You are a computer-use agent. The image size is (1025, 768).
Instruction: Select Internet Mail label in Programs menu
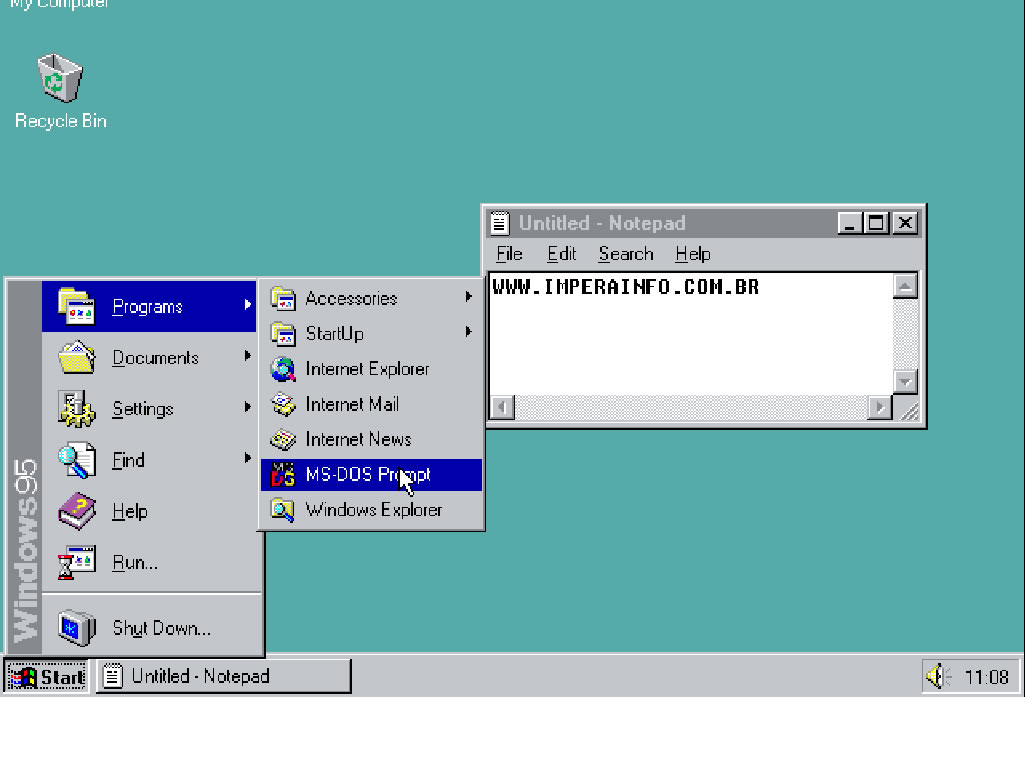[352, 405]
